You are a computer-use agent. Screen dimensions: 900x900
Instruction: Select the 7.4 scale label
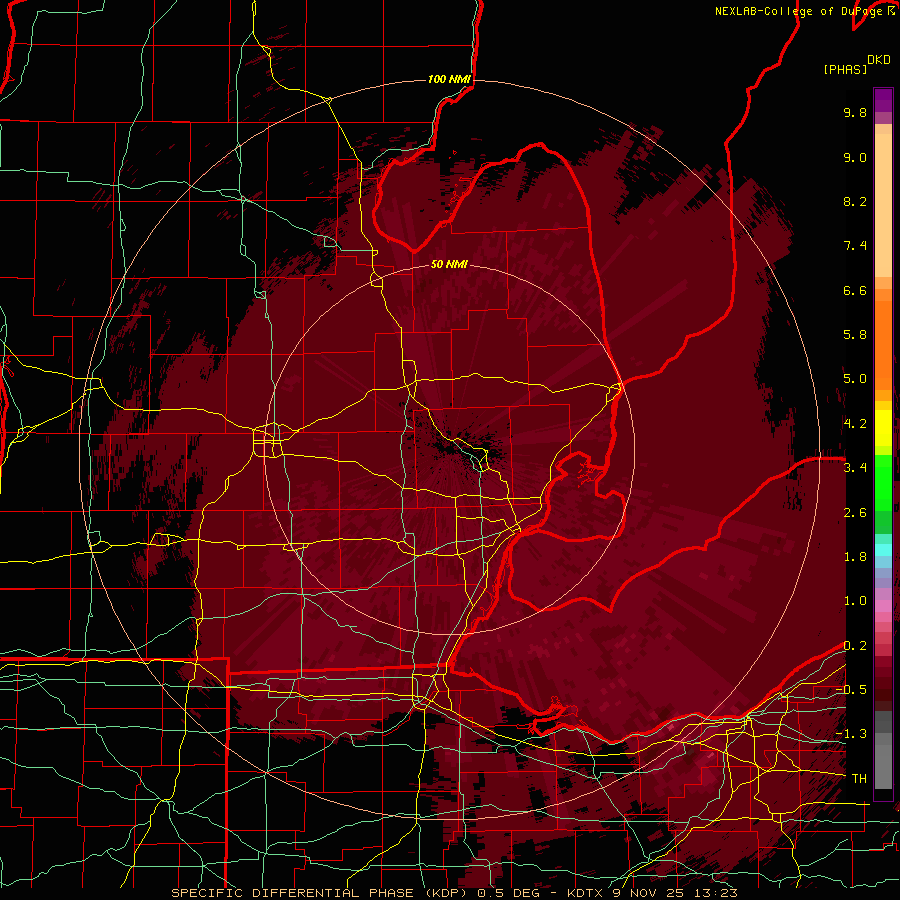pyautogui.click(x=855, y=246)
